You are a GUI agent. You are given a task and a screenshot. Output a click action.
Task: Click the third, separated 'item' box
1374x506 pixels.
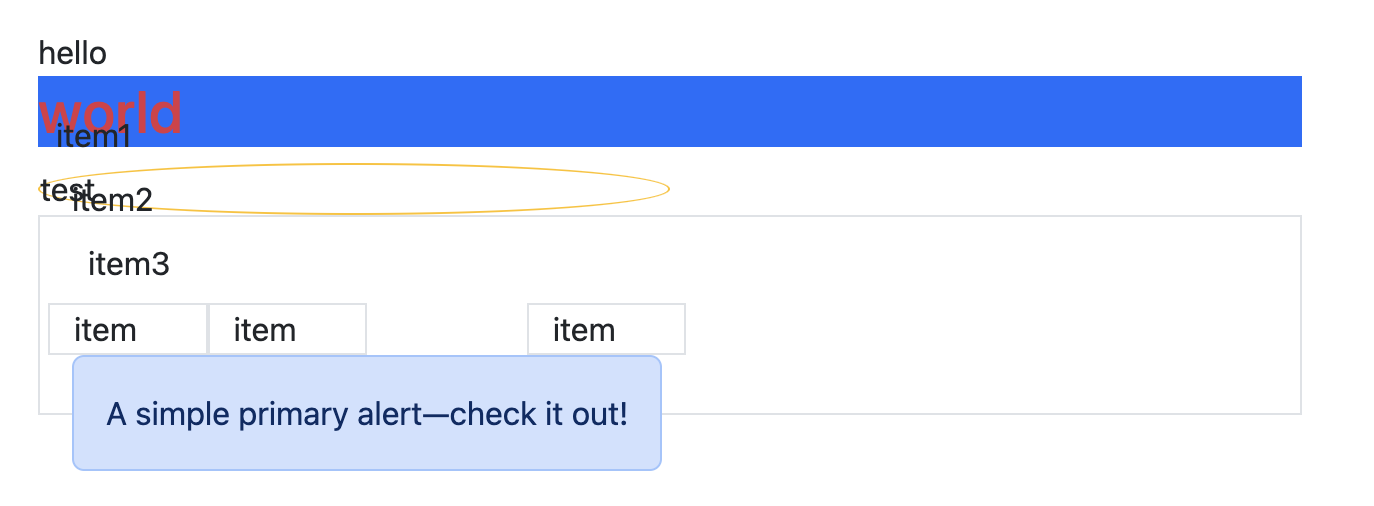606,329
